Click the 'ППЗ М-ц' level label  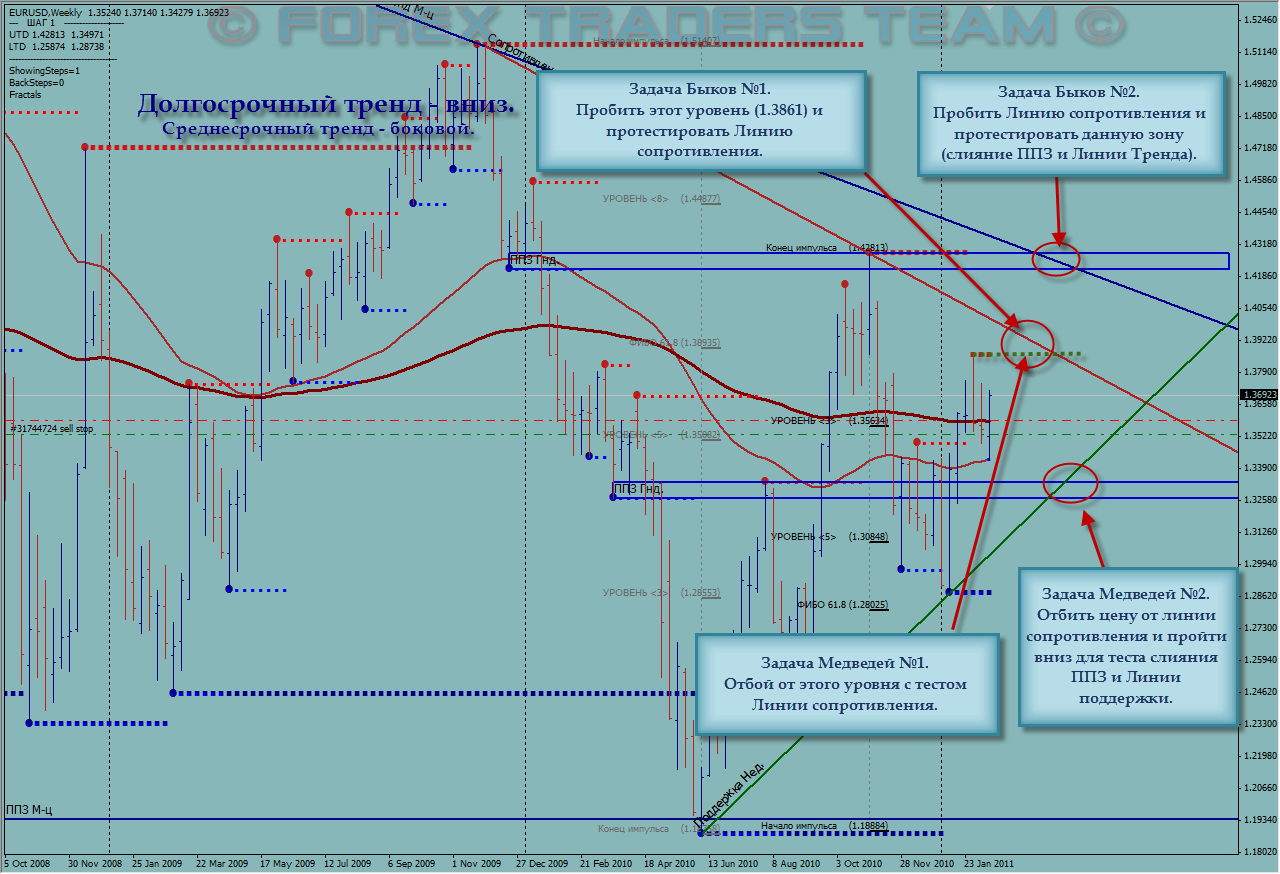pos(29,809)
